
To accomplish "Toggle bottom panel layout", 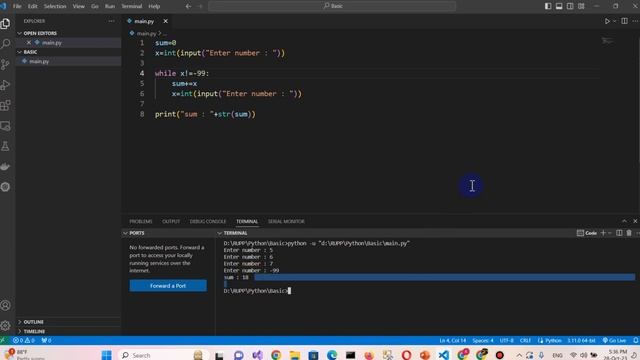I will pyautogui.click(x=559, y=6).
